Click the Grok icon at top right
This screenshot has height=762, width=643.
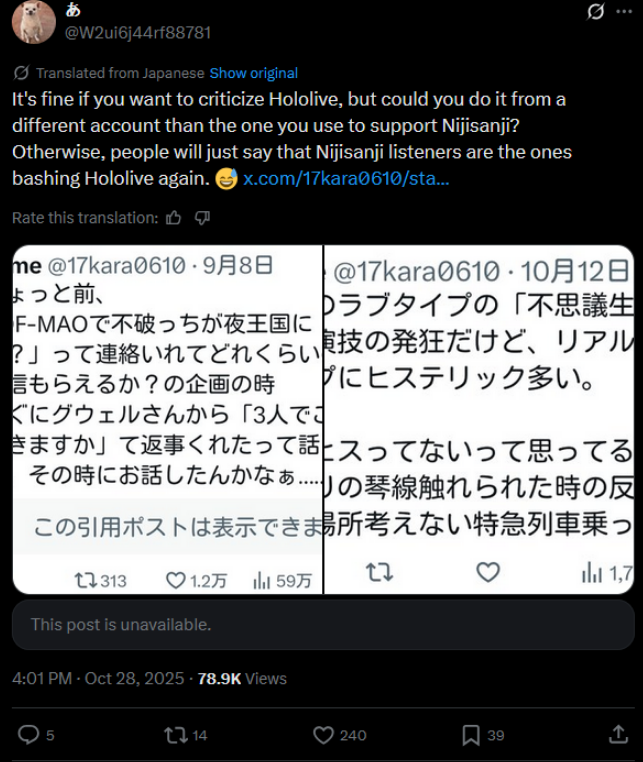click(x=595, y=11)
